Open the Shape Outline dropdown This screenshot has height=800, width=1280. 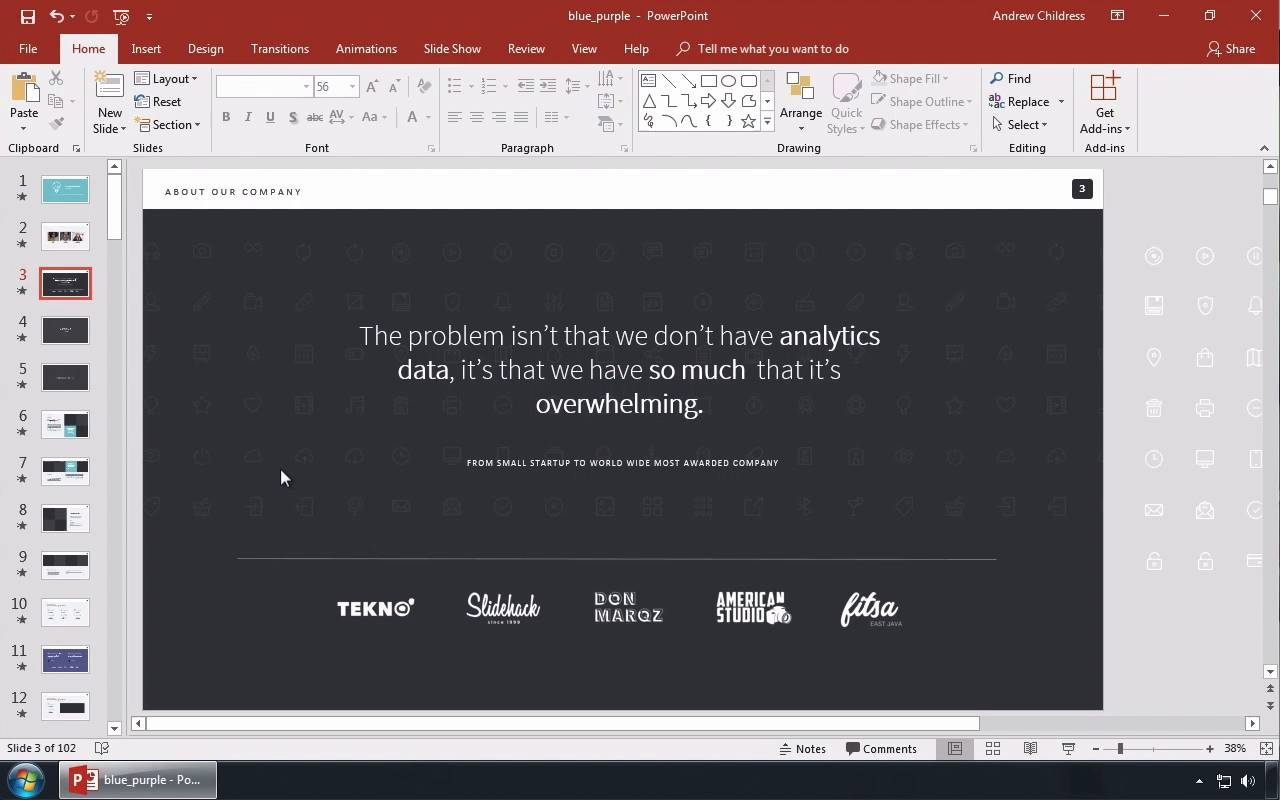click(x=921, y=102)
